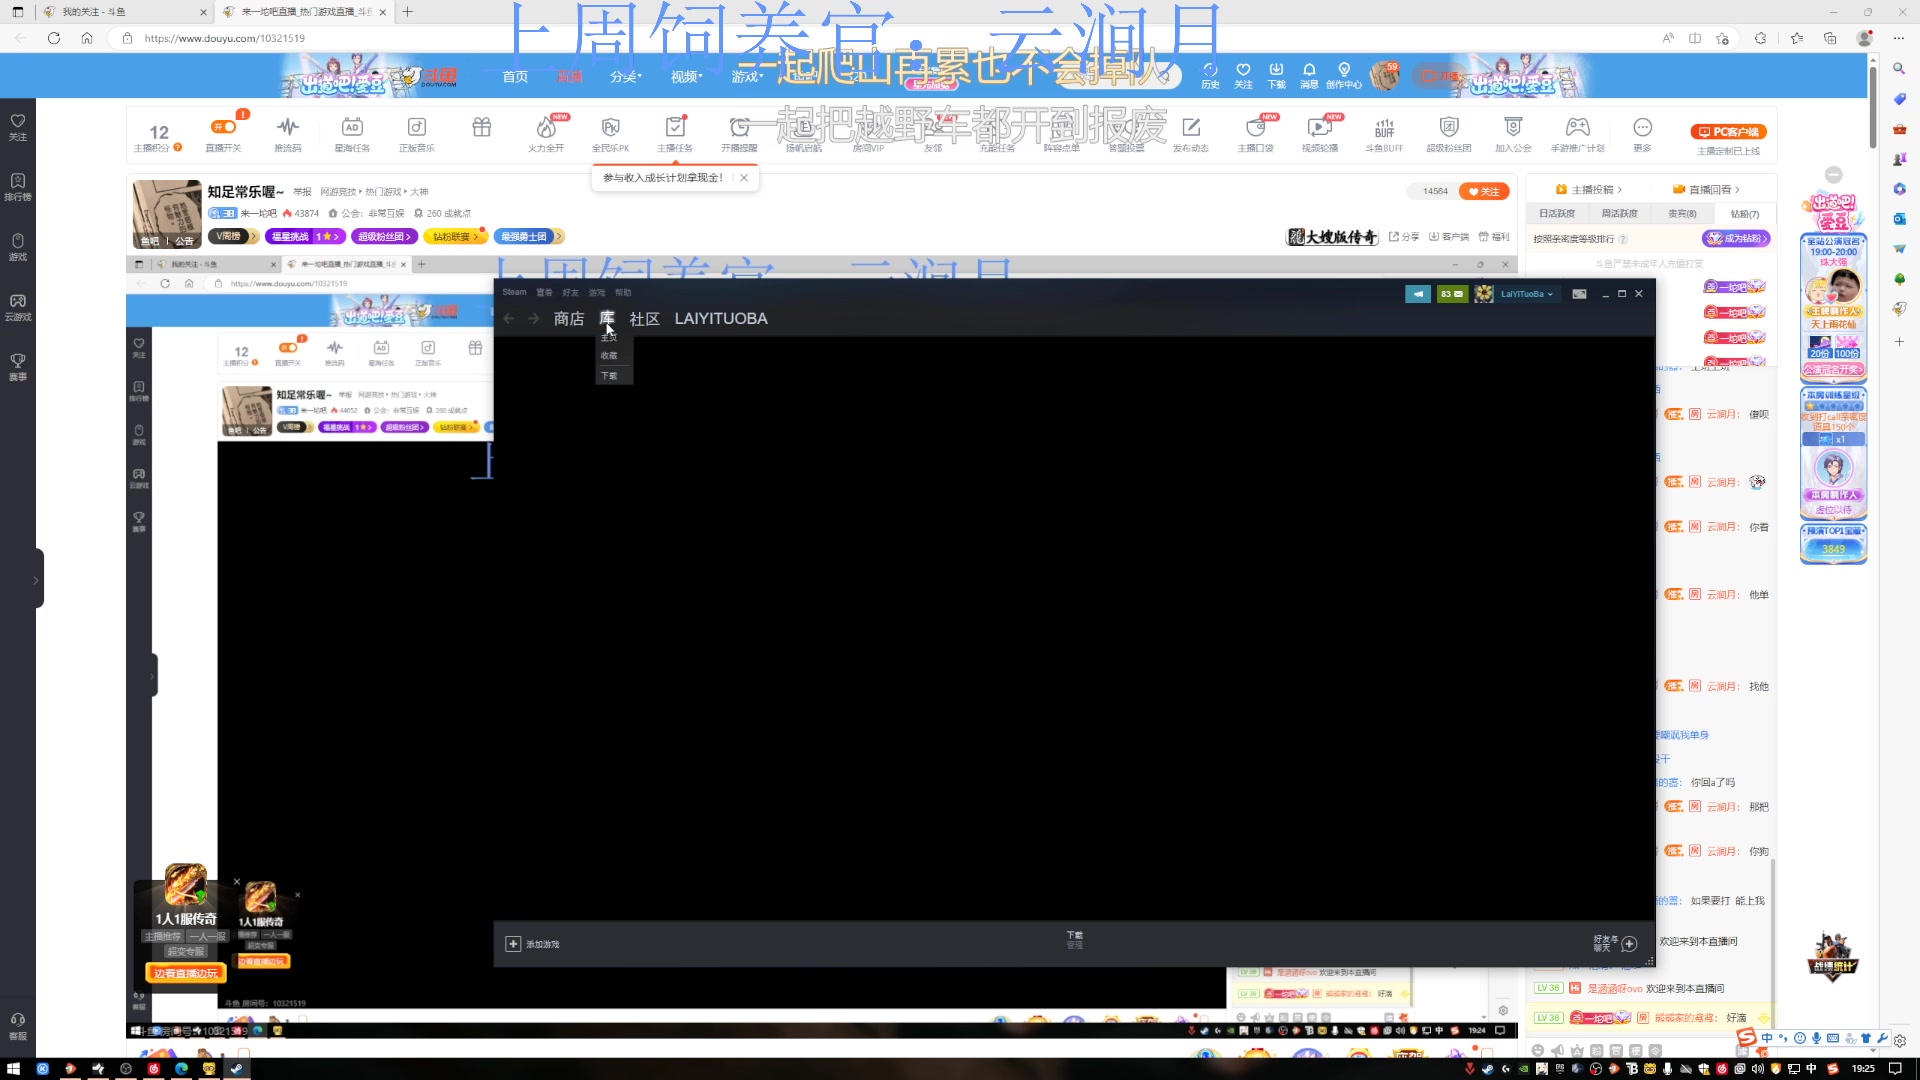Viewport: 1920px width, 1080px height.
Task: Click the gift box icon in streamer toolbar
Action: tap(482, 127)
